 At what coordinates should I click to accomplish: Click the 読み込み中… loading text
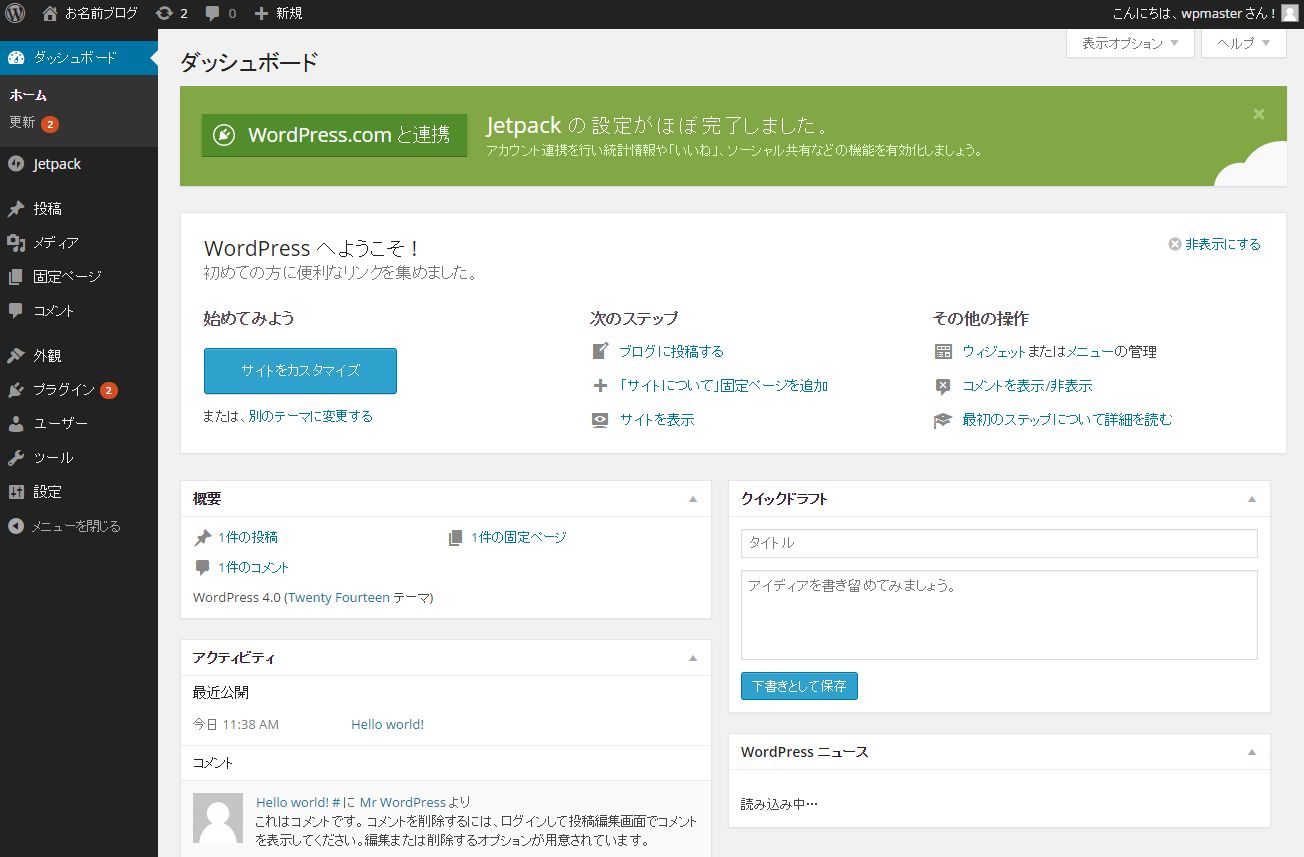click(779, 803)
